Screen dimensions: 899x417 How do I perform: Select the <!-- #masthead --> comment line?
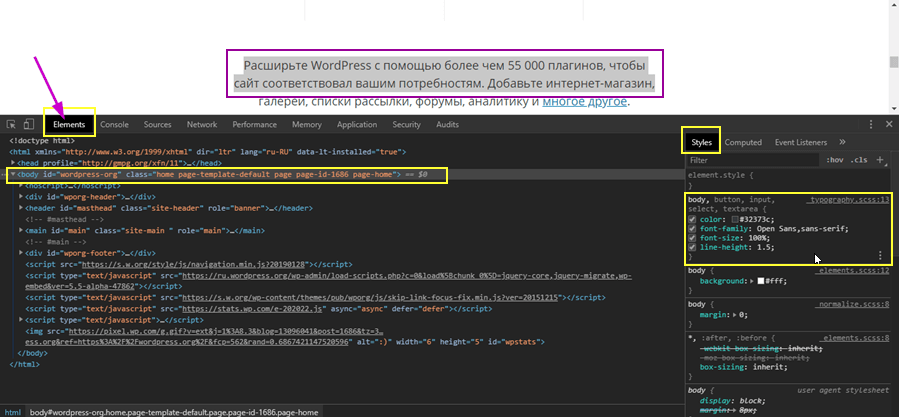pos(64,219)
